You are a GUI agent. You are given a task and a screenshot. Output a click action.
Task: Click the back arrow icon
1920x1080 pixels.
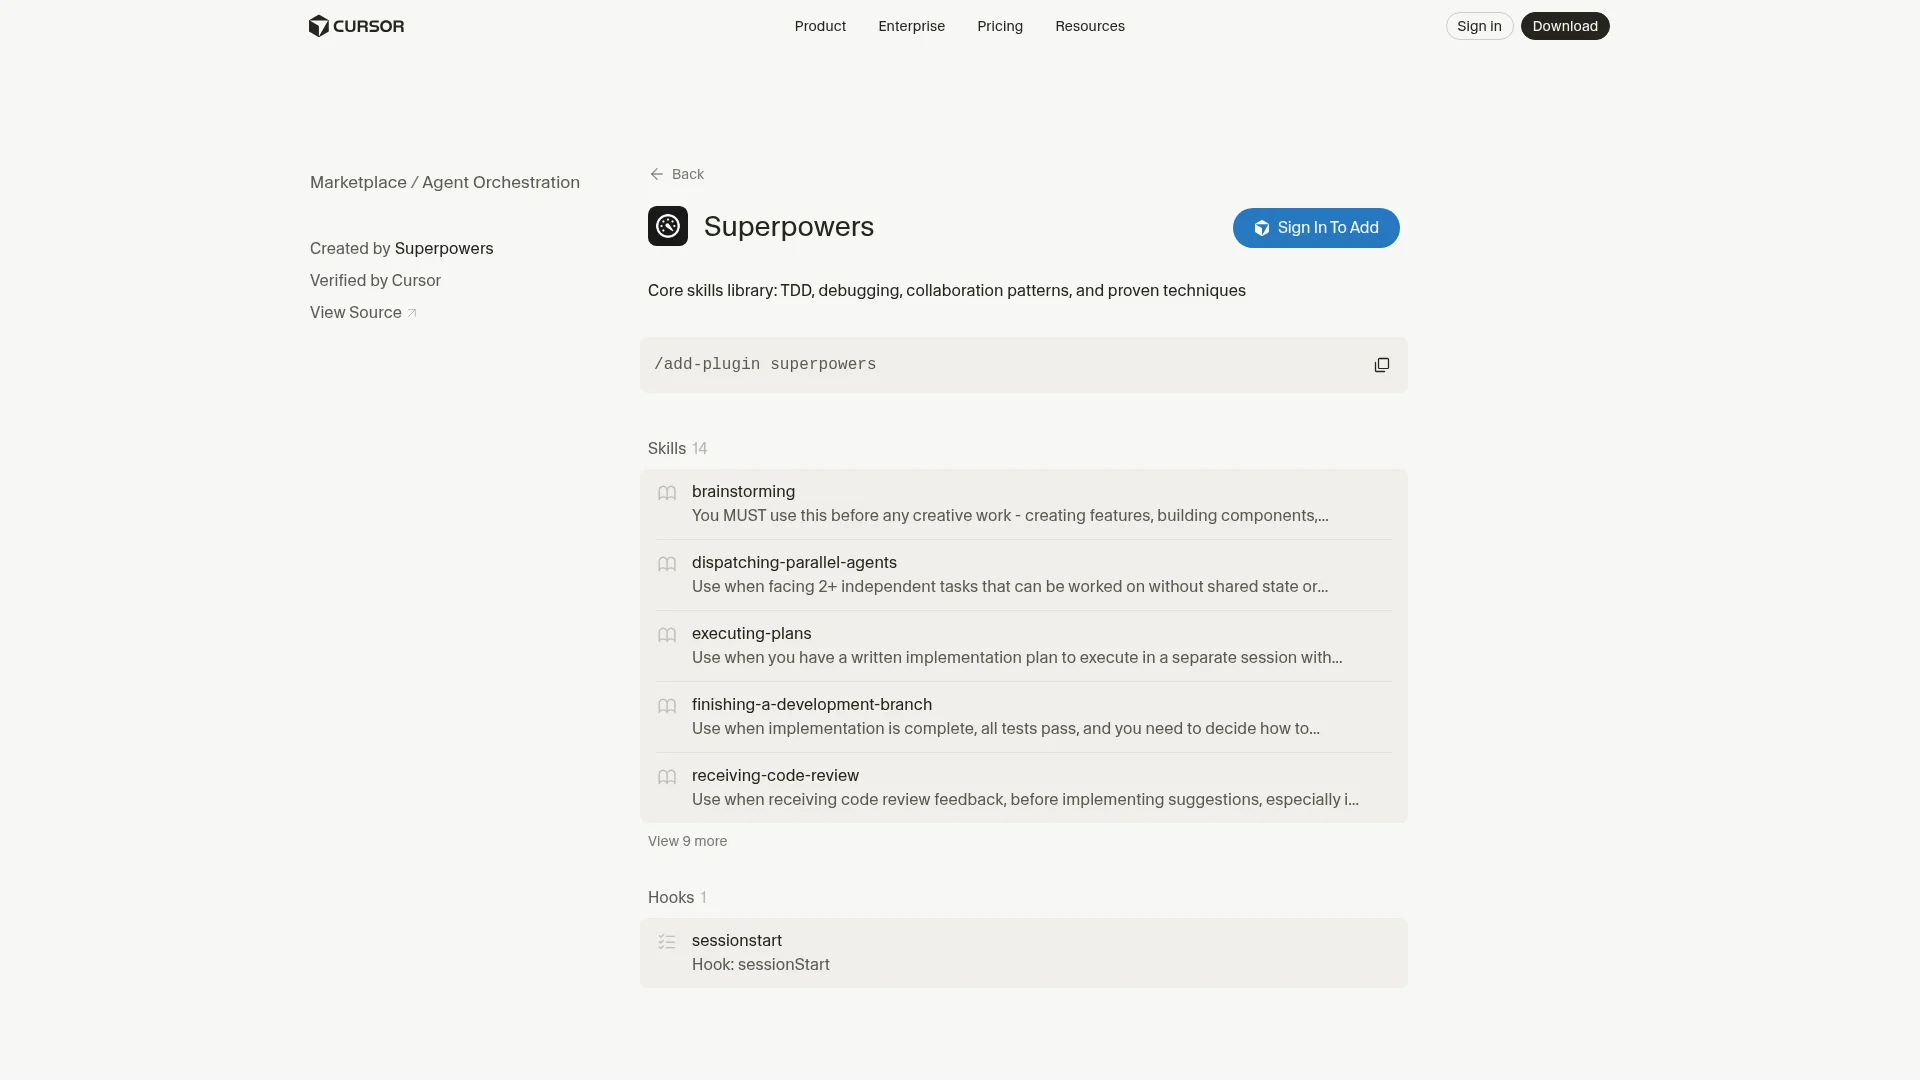coord(657,174)
